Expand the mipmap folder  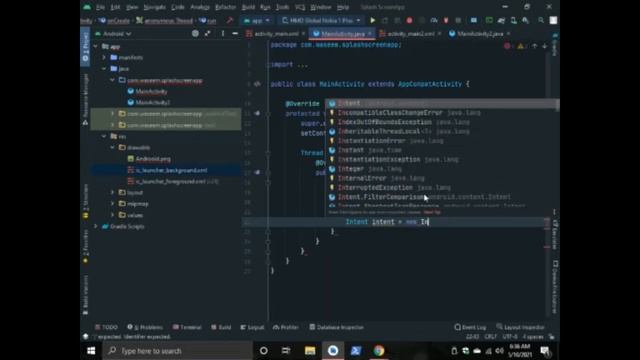coord(113,203)
